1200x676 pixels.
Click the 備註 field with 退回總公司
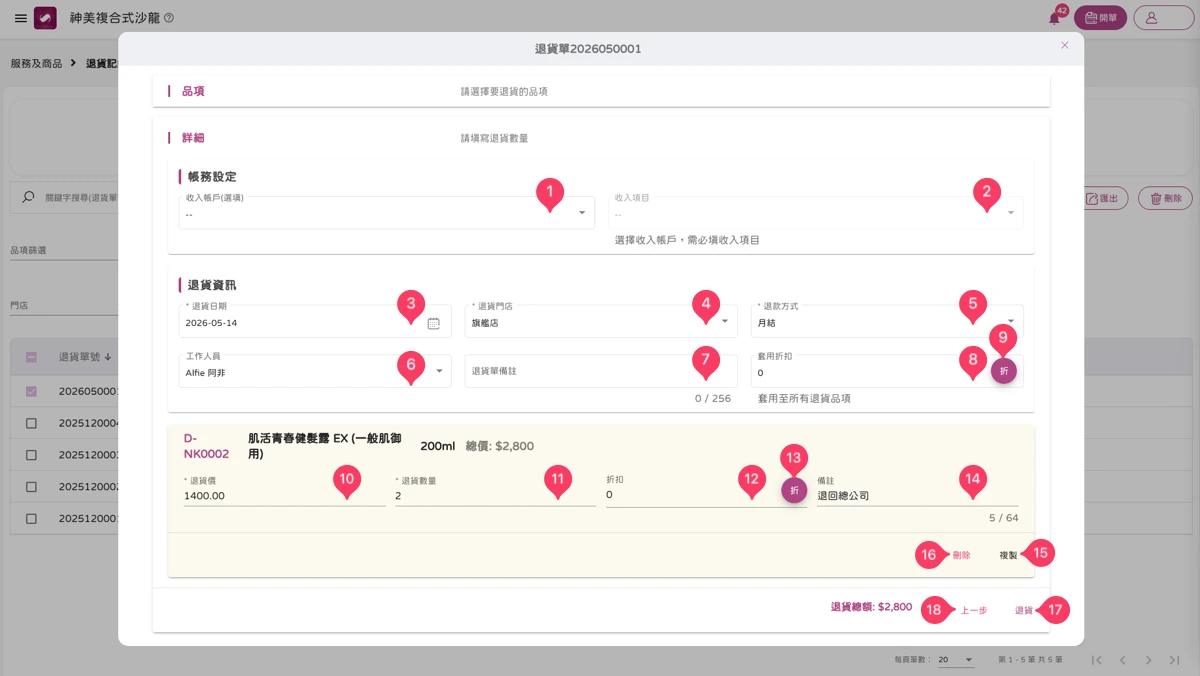coord(918,490)
